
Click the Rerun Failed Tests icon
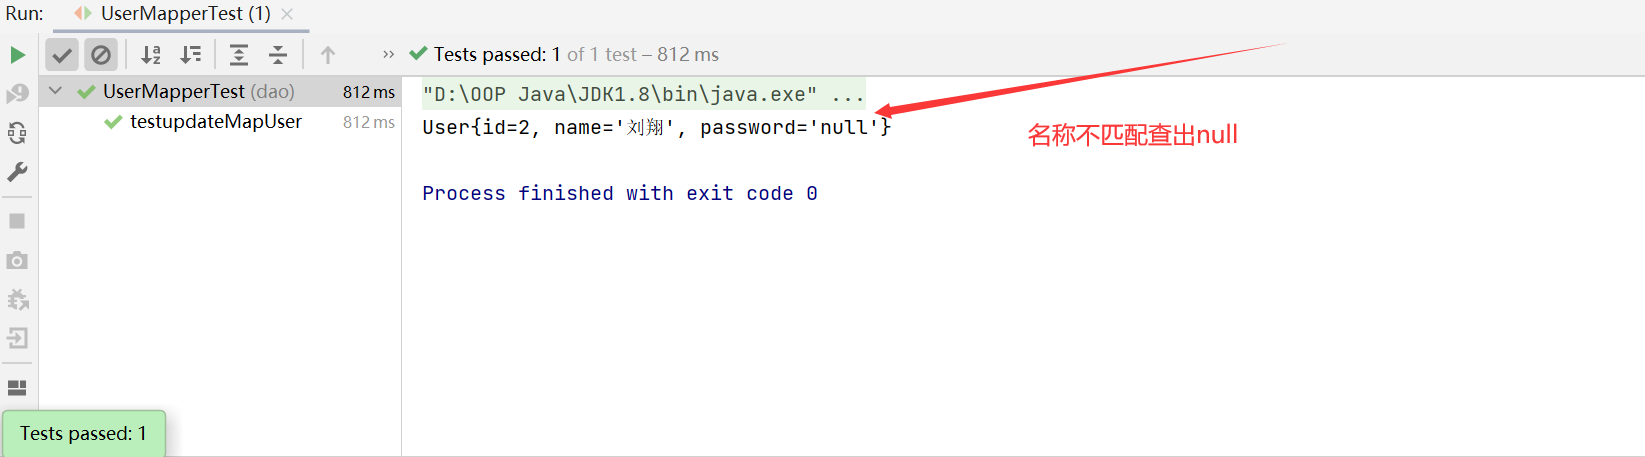(17, 94)
